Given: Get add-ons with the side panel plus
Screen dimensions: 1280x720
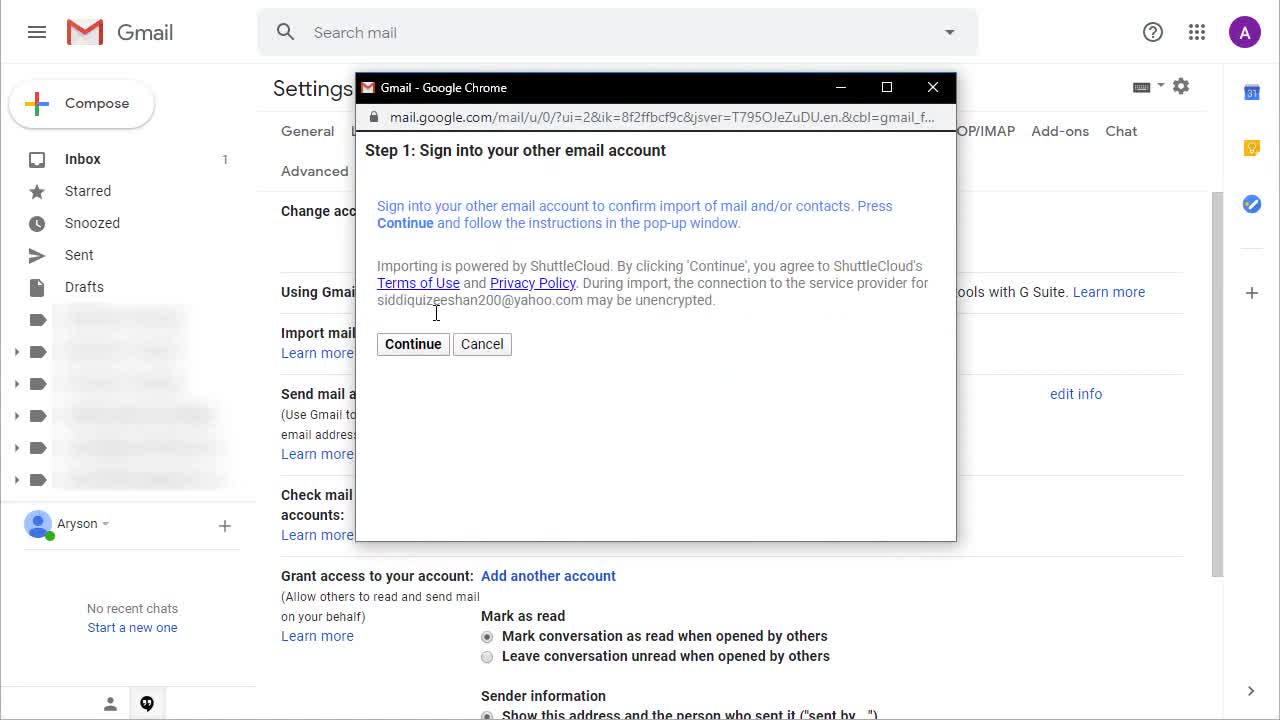Looking at the screenshot, I should (x=1251, y=293).
